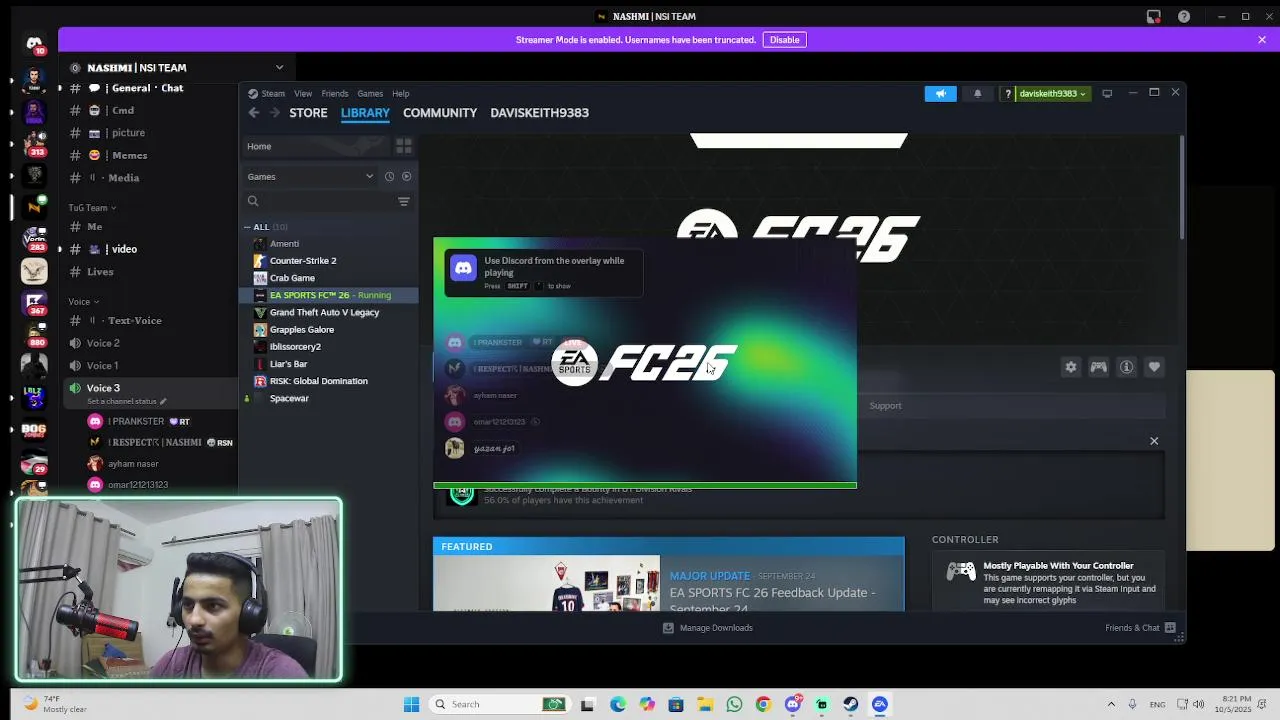
Task: Open View menu in Steam
Action: point(303,94)
